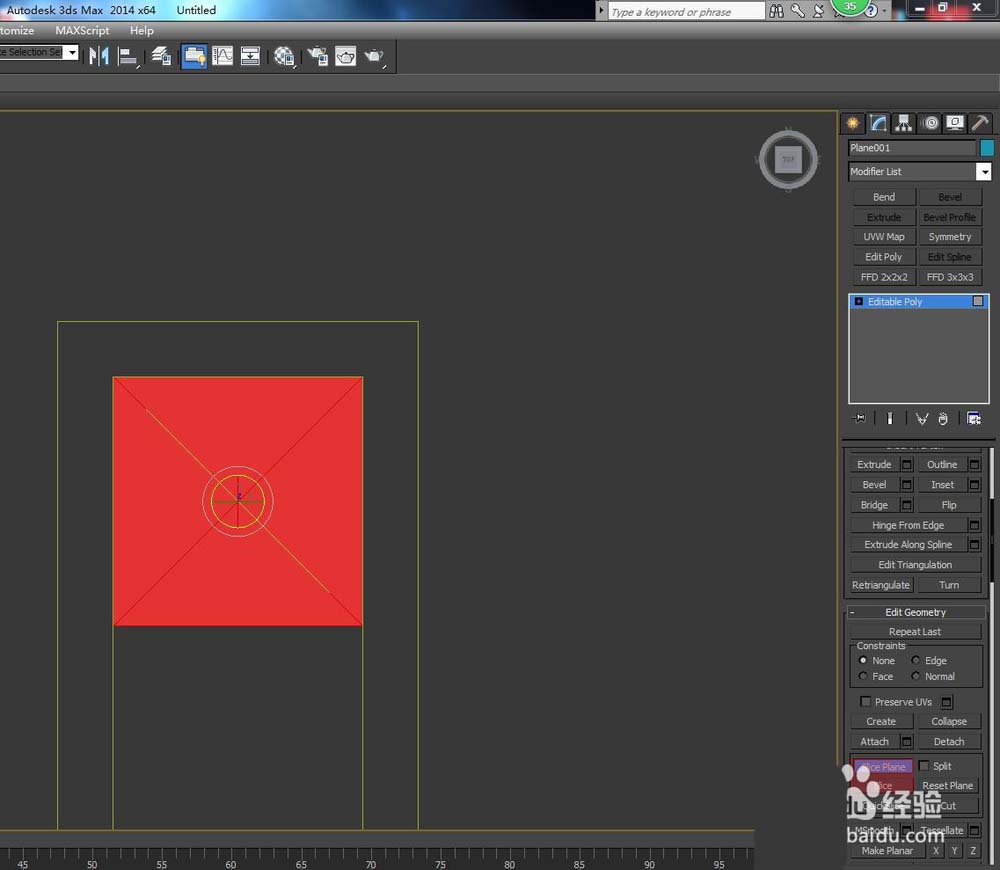Switch to the Hierarchy panel tab
Viewport: 1000px width, 870px height.
pyautogui.click(x=904, y=123)
